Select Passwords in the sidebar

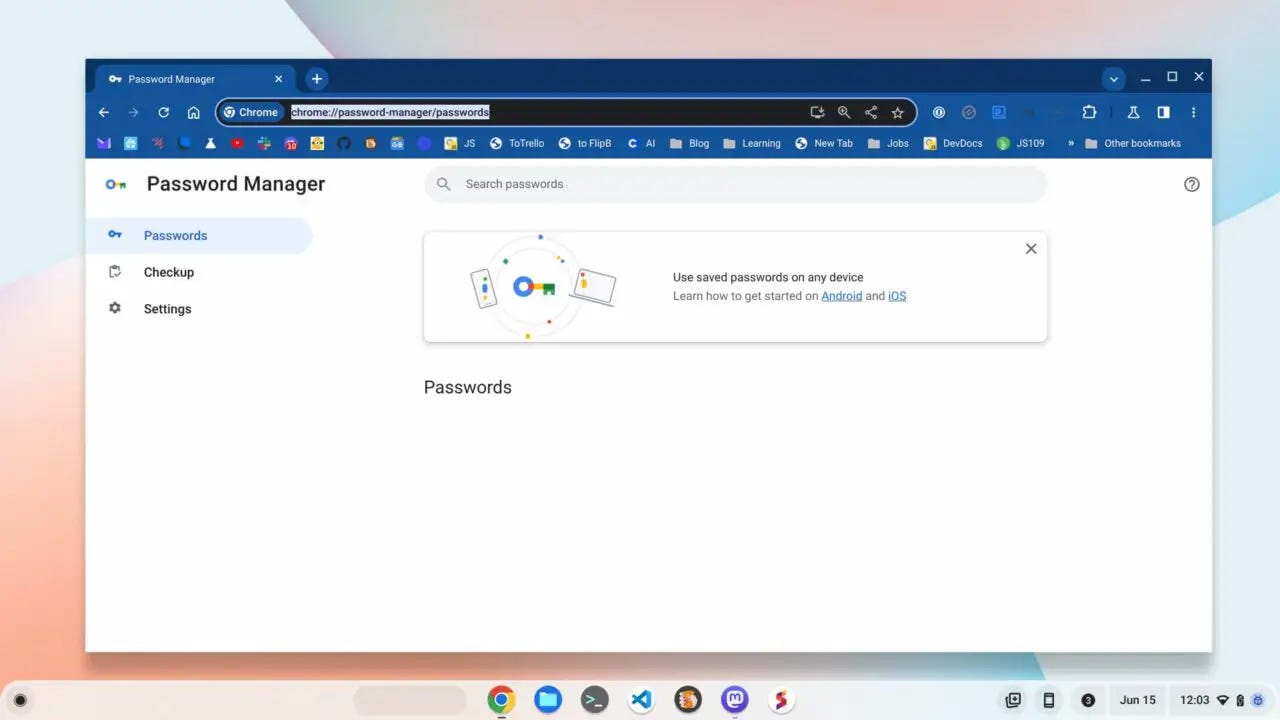click(199, 236)
